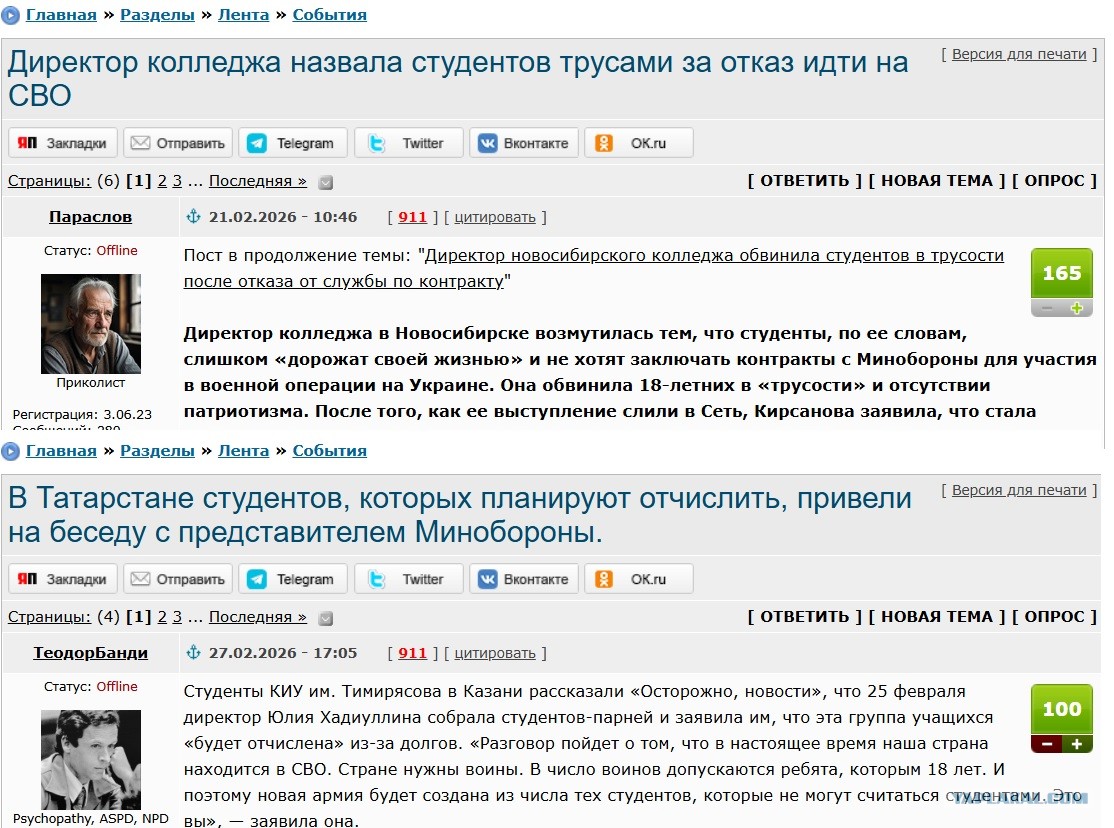Screen dimensions: 1114x828
Task: Open Параслов's avatar image
Action: [90, 323]
